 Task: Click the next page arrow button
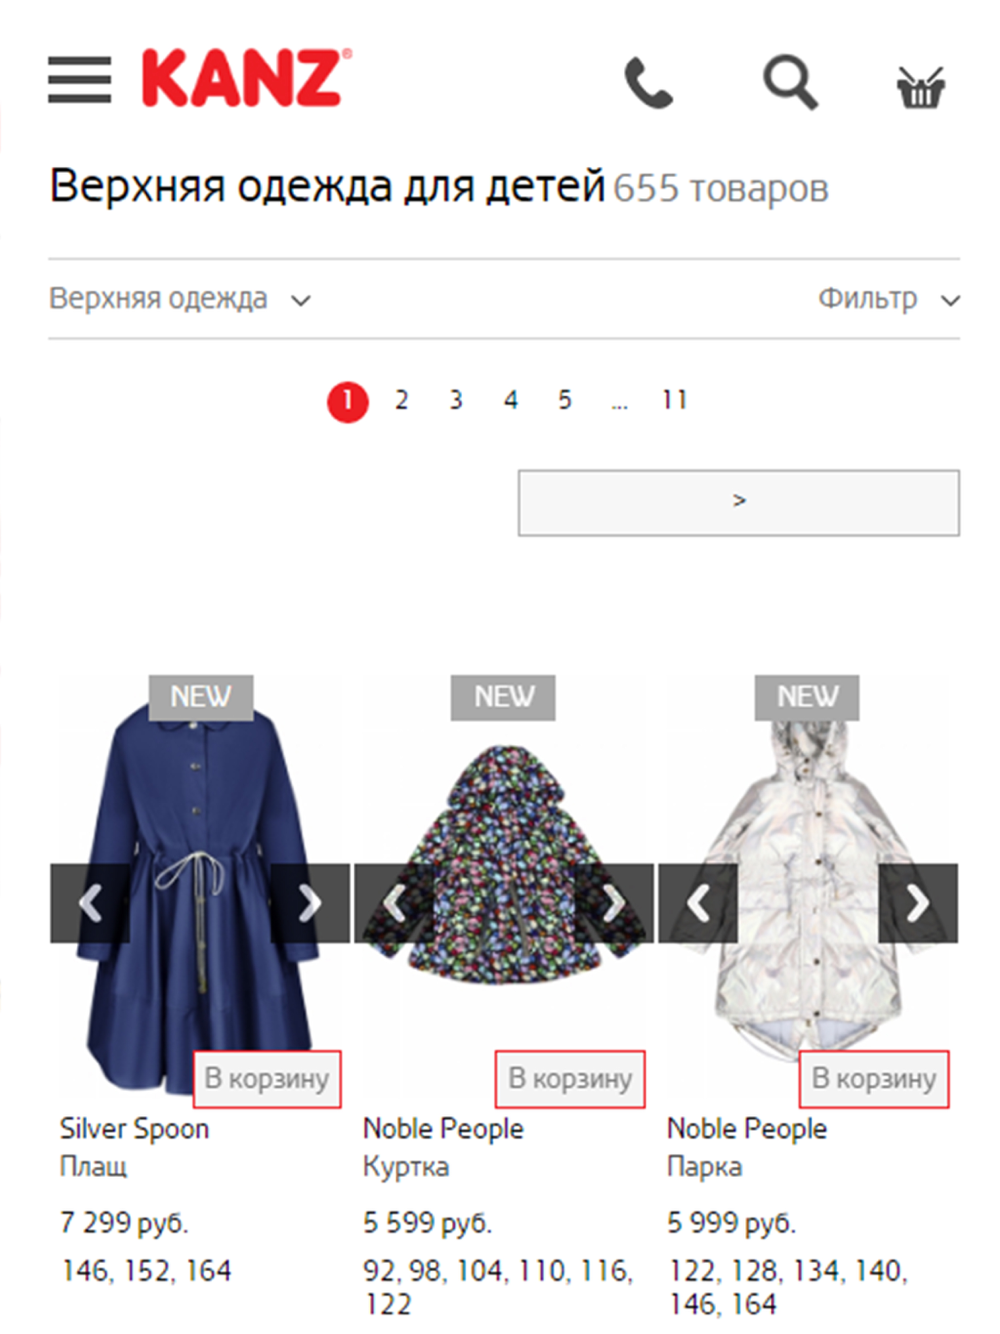click(739, 502)
